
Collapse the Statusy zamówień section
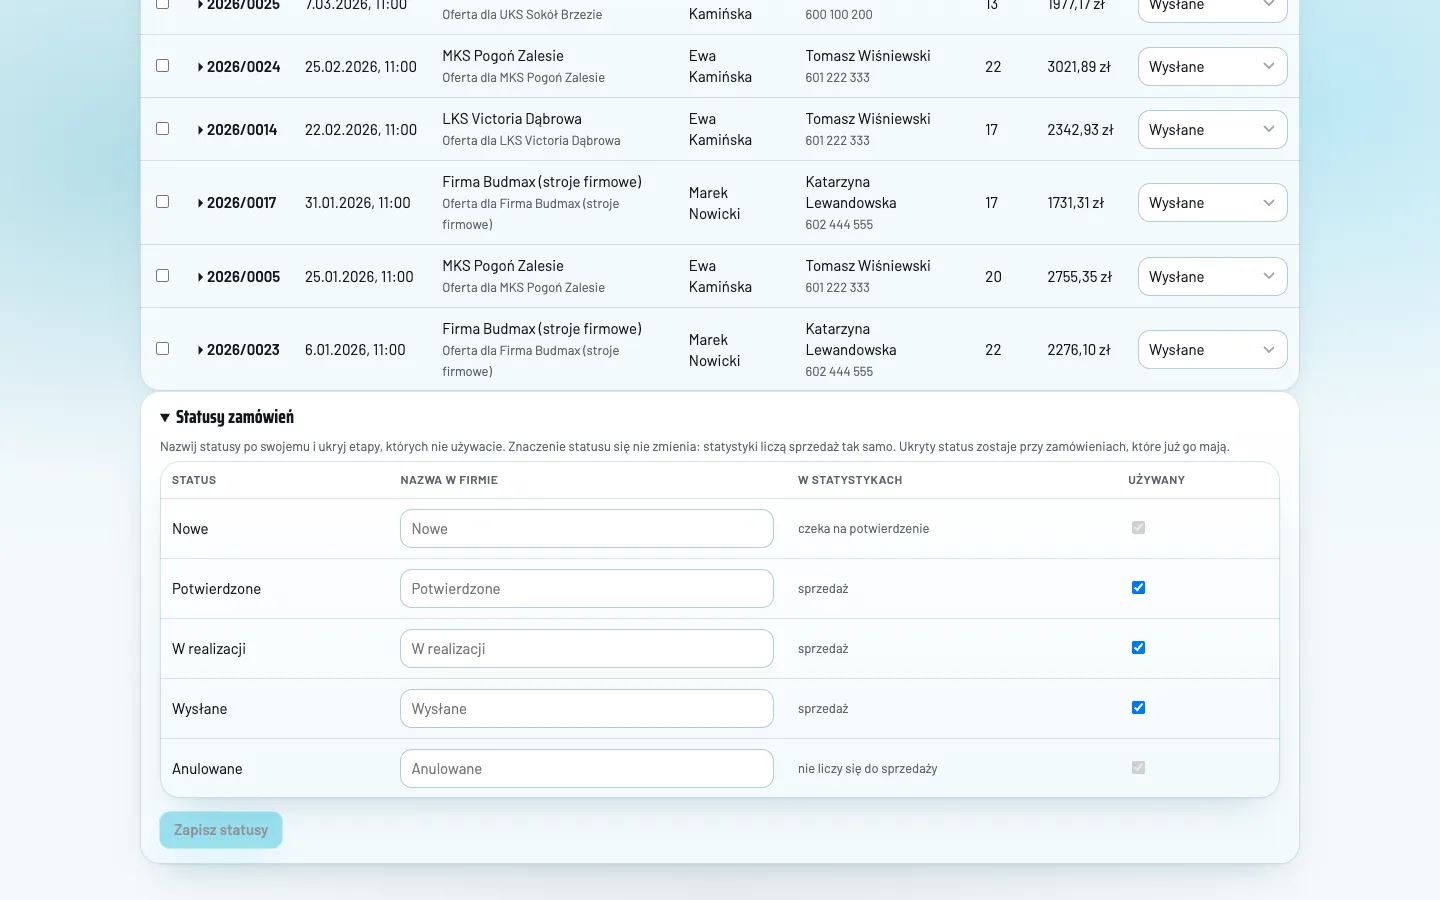pyautogui.click(x=227, y=417)
